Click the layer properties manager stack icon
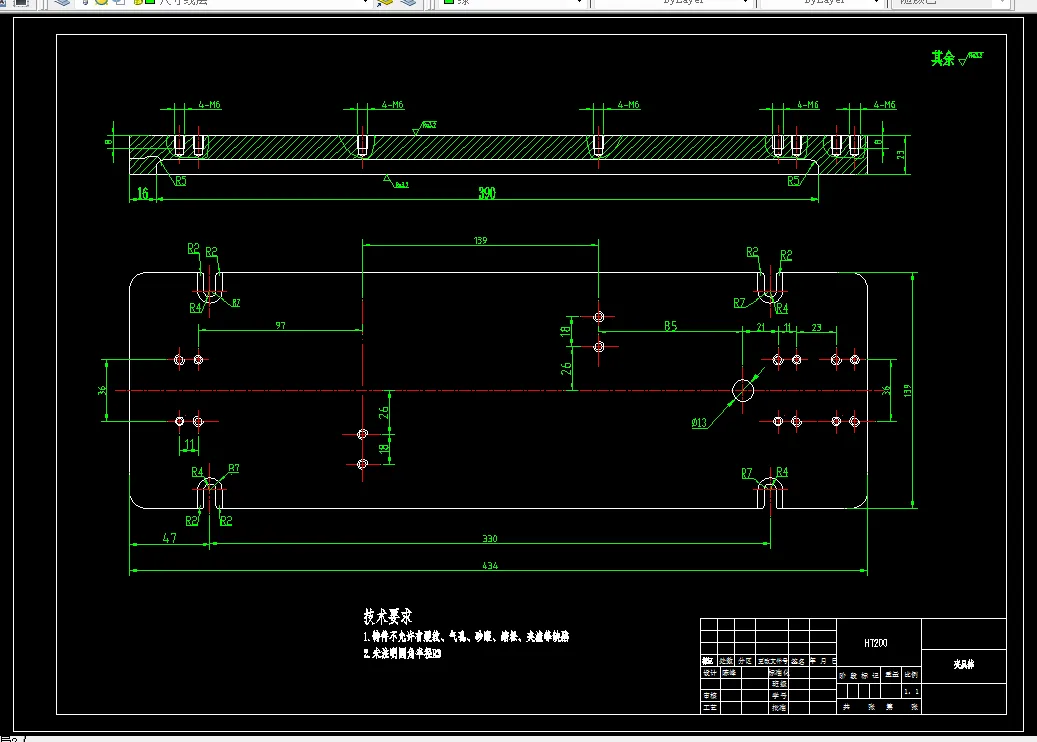Image resolution: width=1037 pixels, height=742 pixels. 62,3
